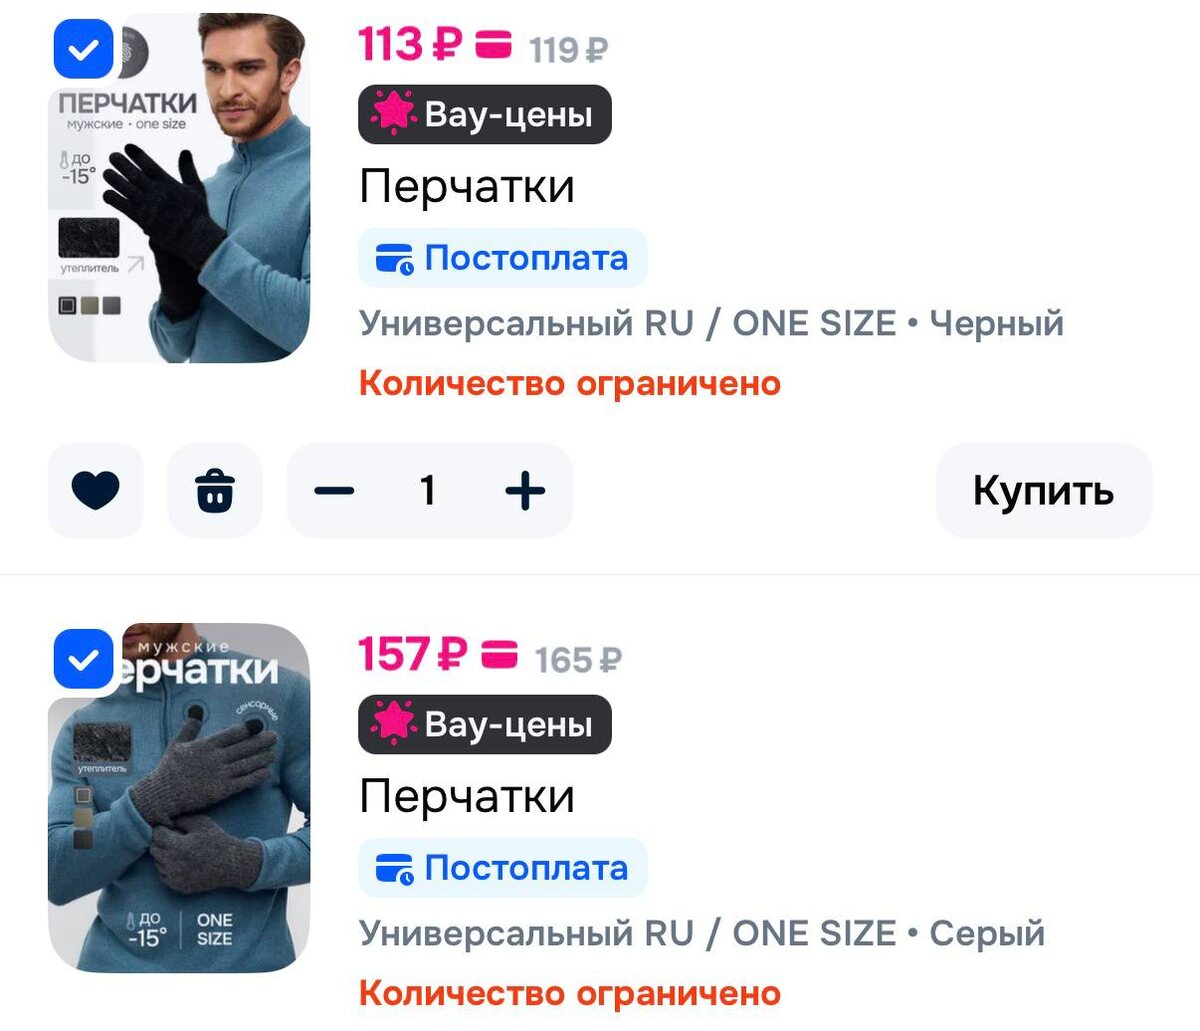
Task: Click the card icon next to 157 ₽
Action: coord(500,656)
